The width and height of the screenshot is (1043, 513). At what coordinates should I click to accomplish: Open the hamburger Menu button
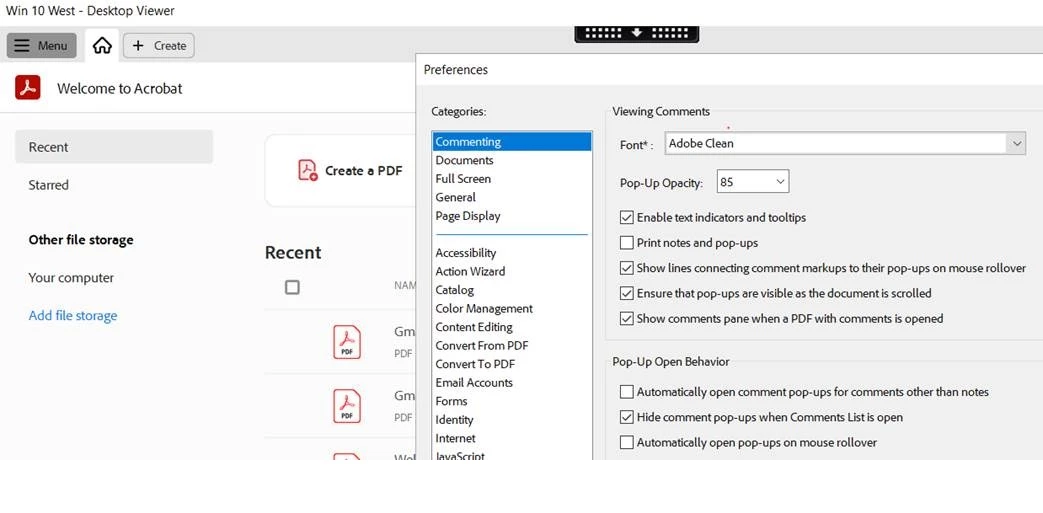tap(41, 45)
